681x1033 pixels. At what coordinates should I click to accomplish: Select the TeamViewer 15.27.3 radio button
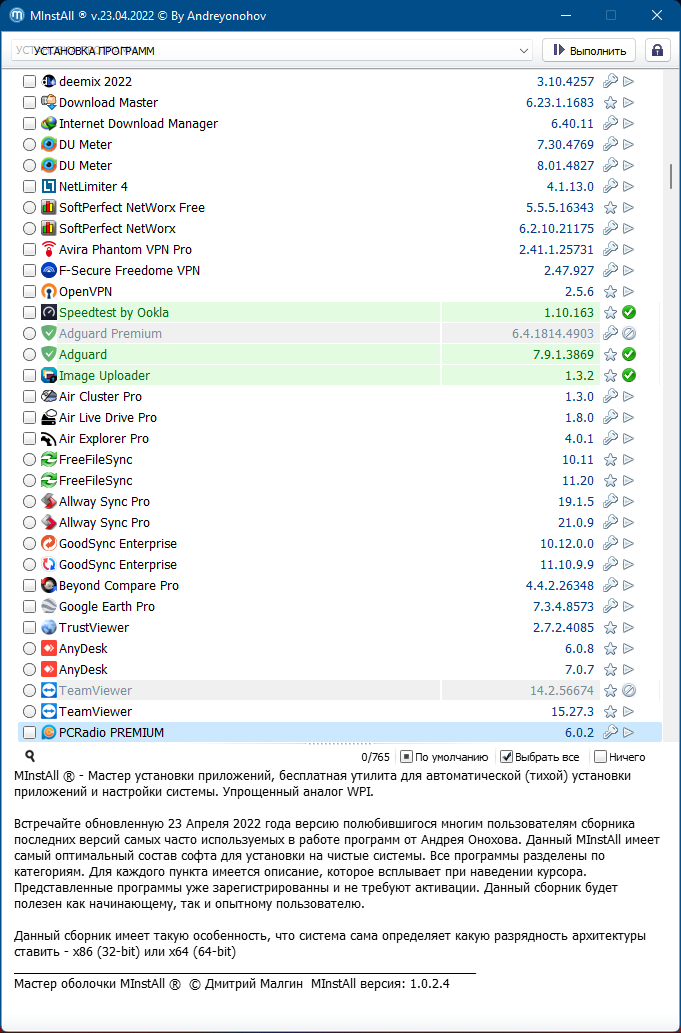pos(29,712)
